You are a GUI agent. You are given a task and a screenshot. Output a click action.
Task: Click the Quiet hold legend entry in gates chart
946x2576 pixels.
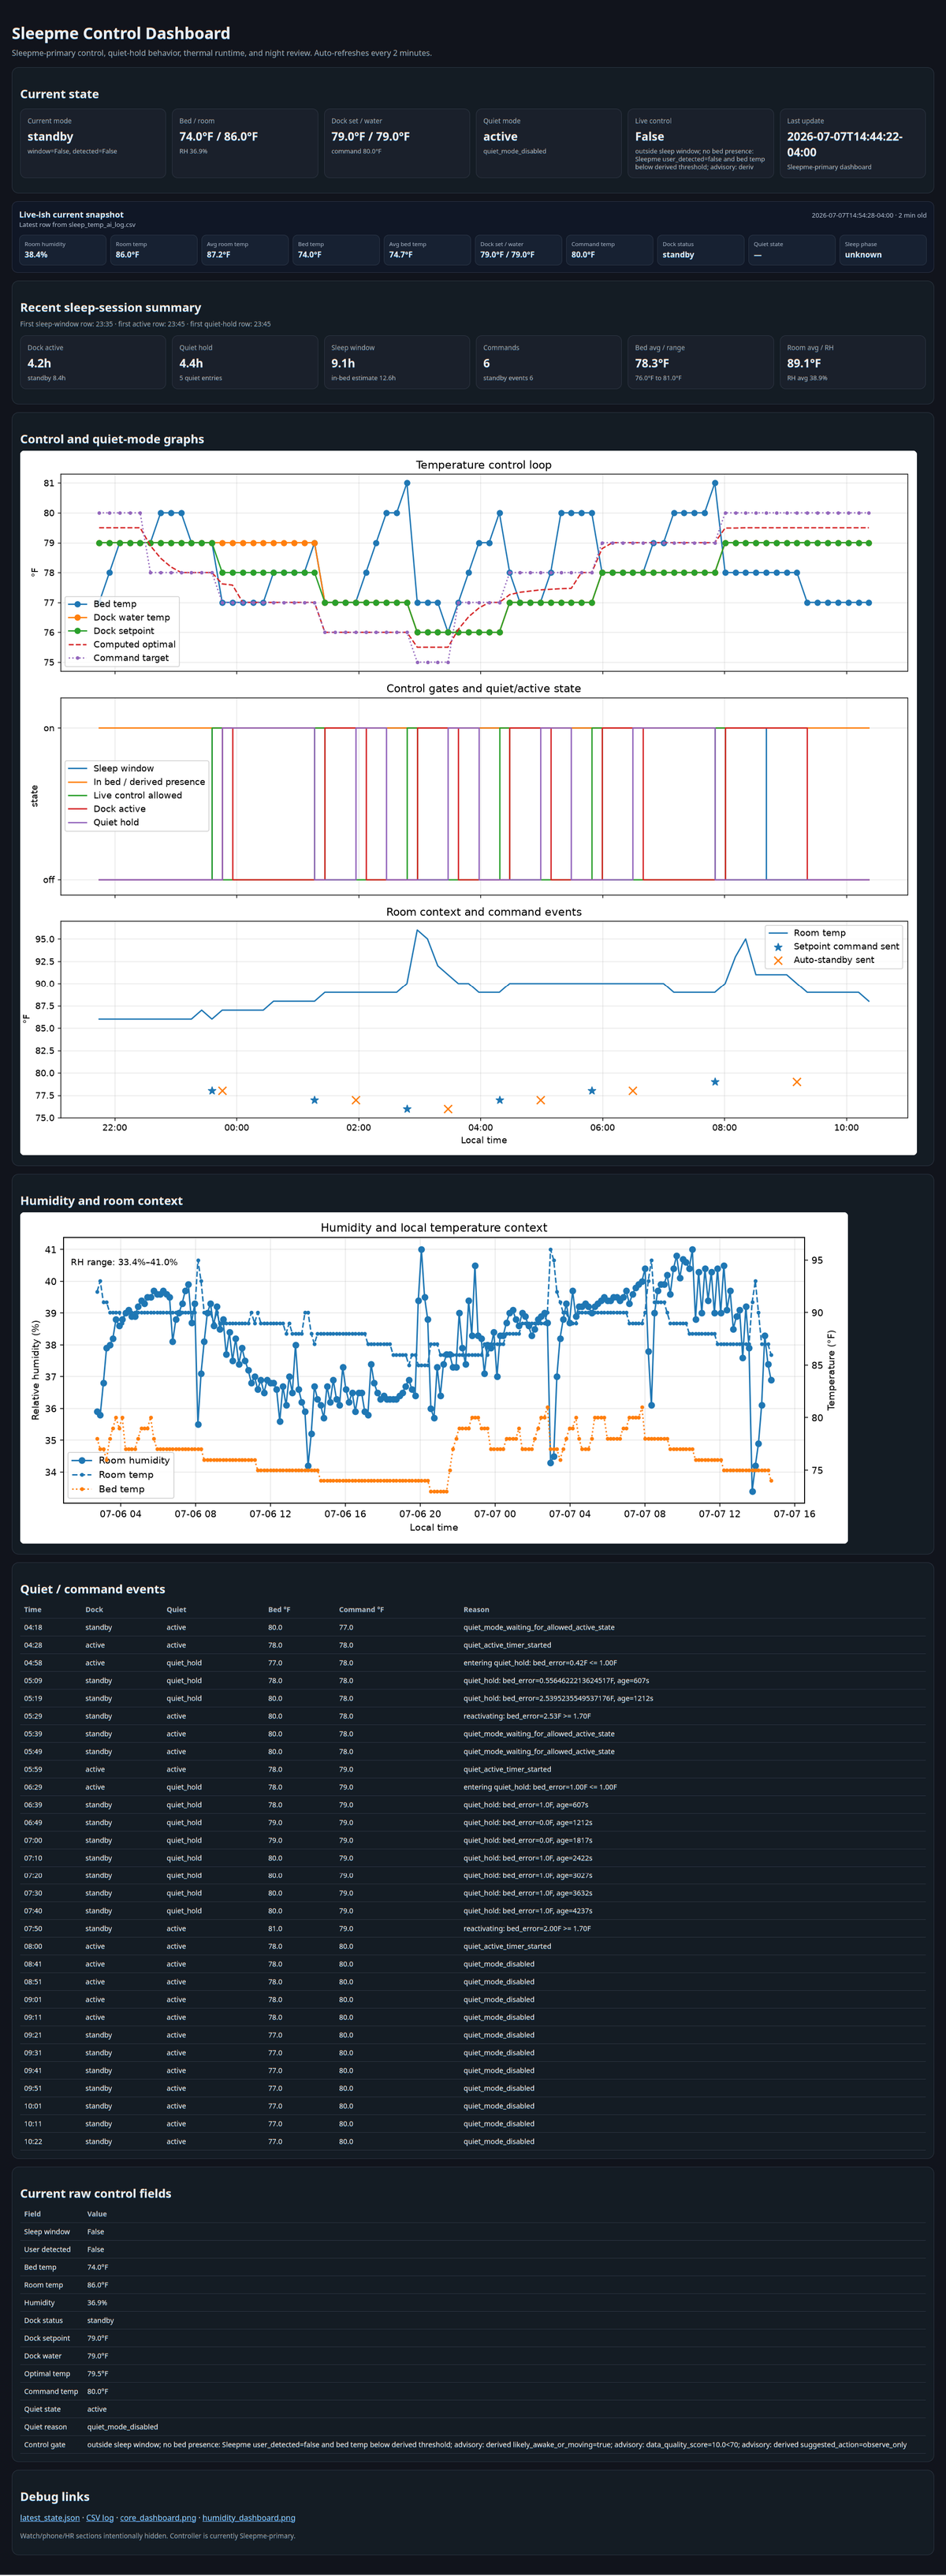(103, 823)
